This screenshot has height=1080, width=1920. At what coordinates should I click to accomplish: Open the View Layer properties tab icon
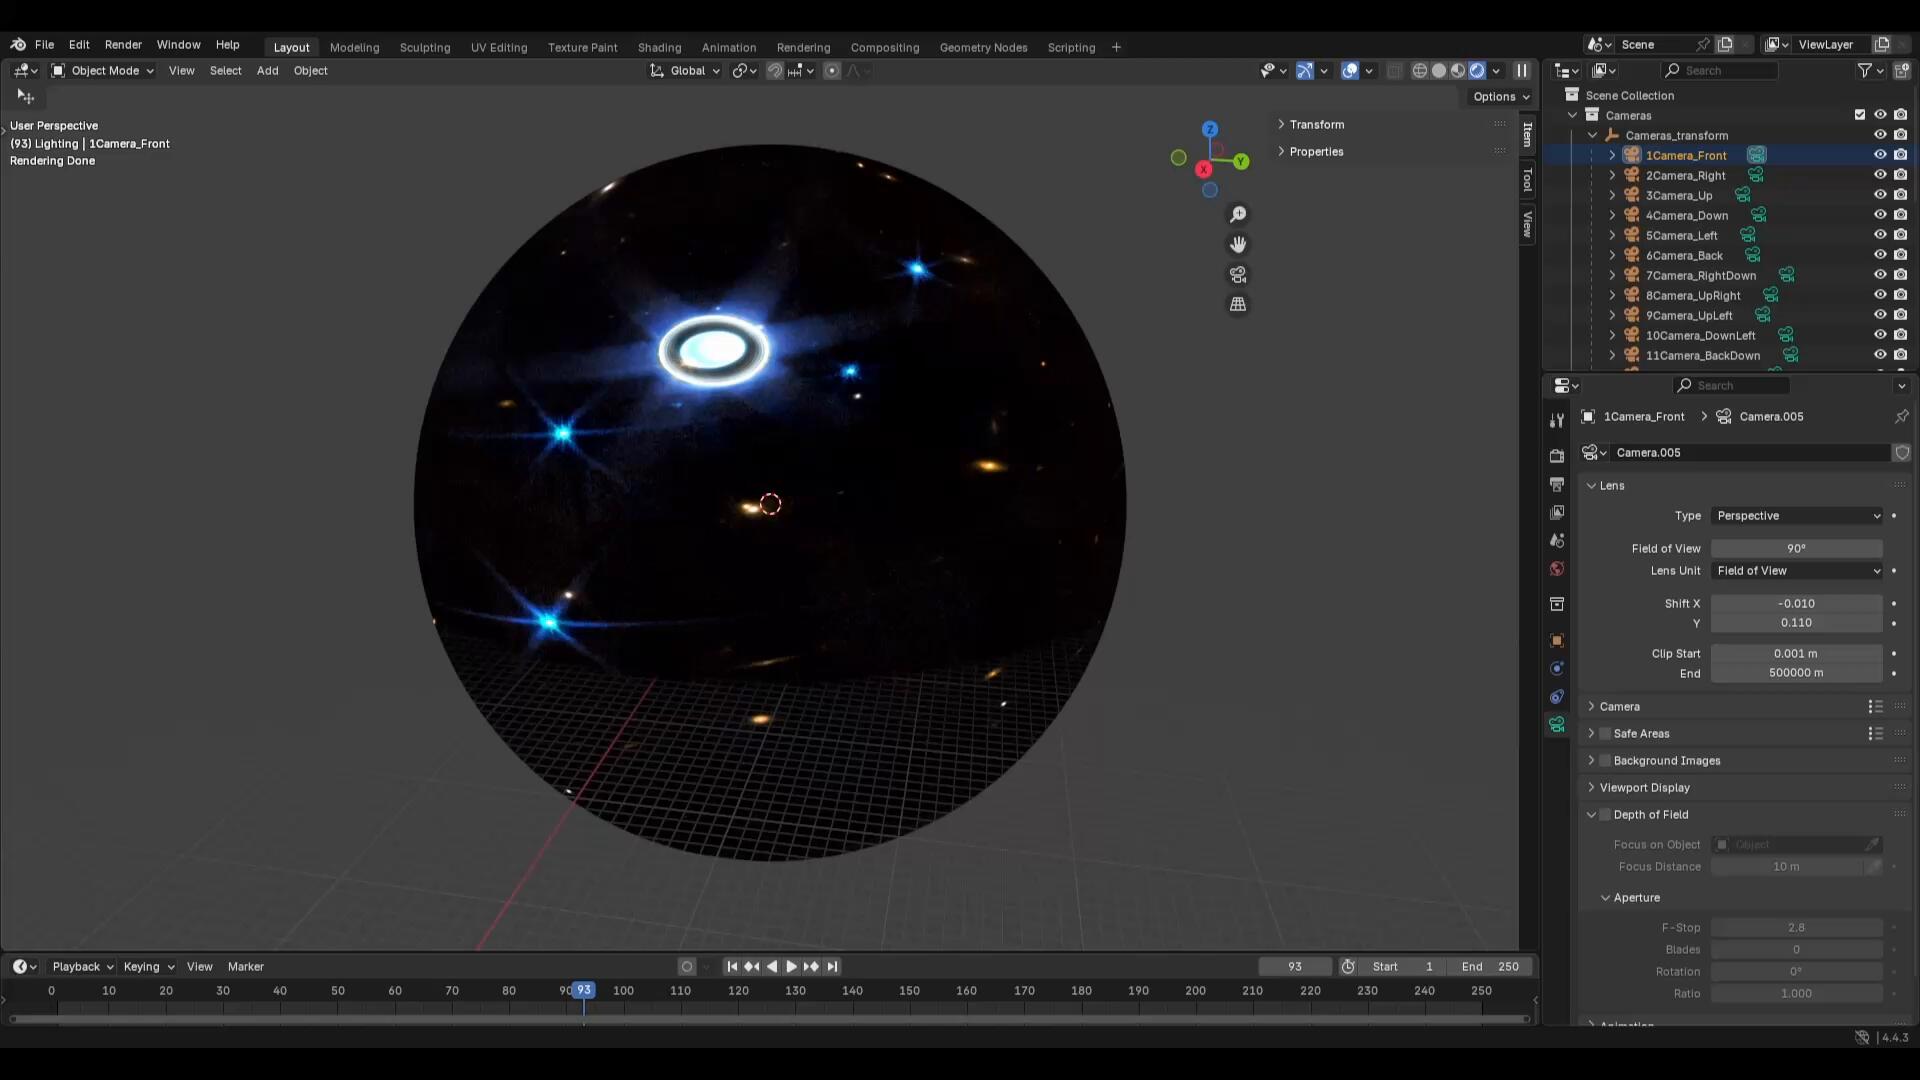[1557, 512]
